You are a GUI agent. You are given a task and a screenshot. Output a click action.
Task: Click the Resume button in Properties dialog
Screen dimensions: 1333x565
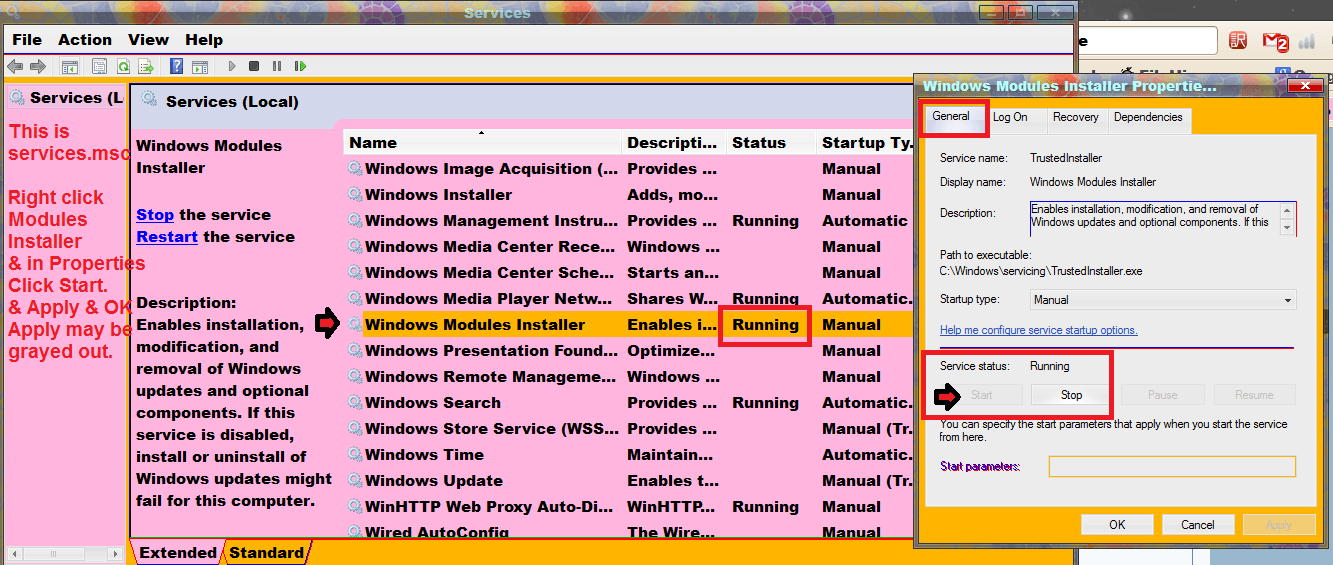pos(1254,395)
